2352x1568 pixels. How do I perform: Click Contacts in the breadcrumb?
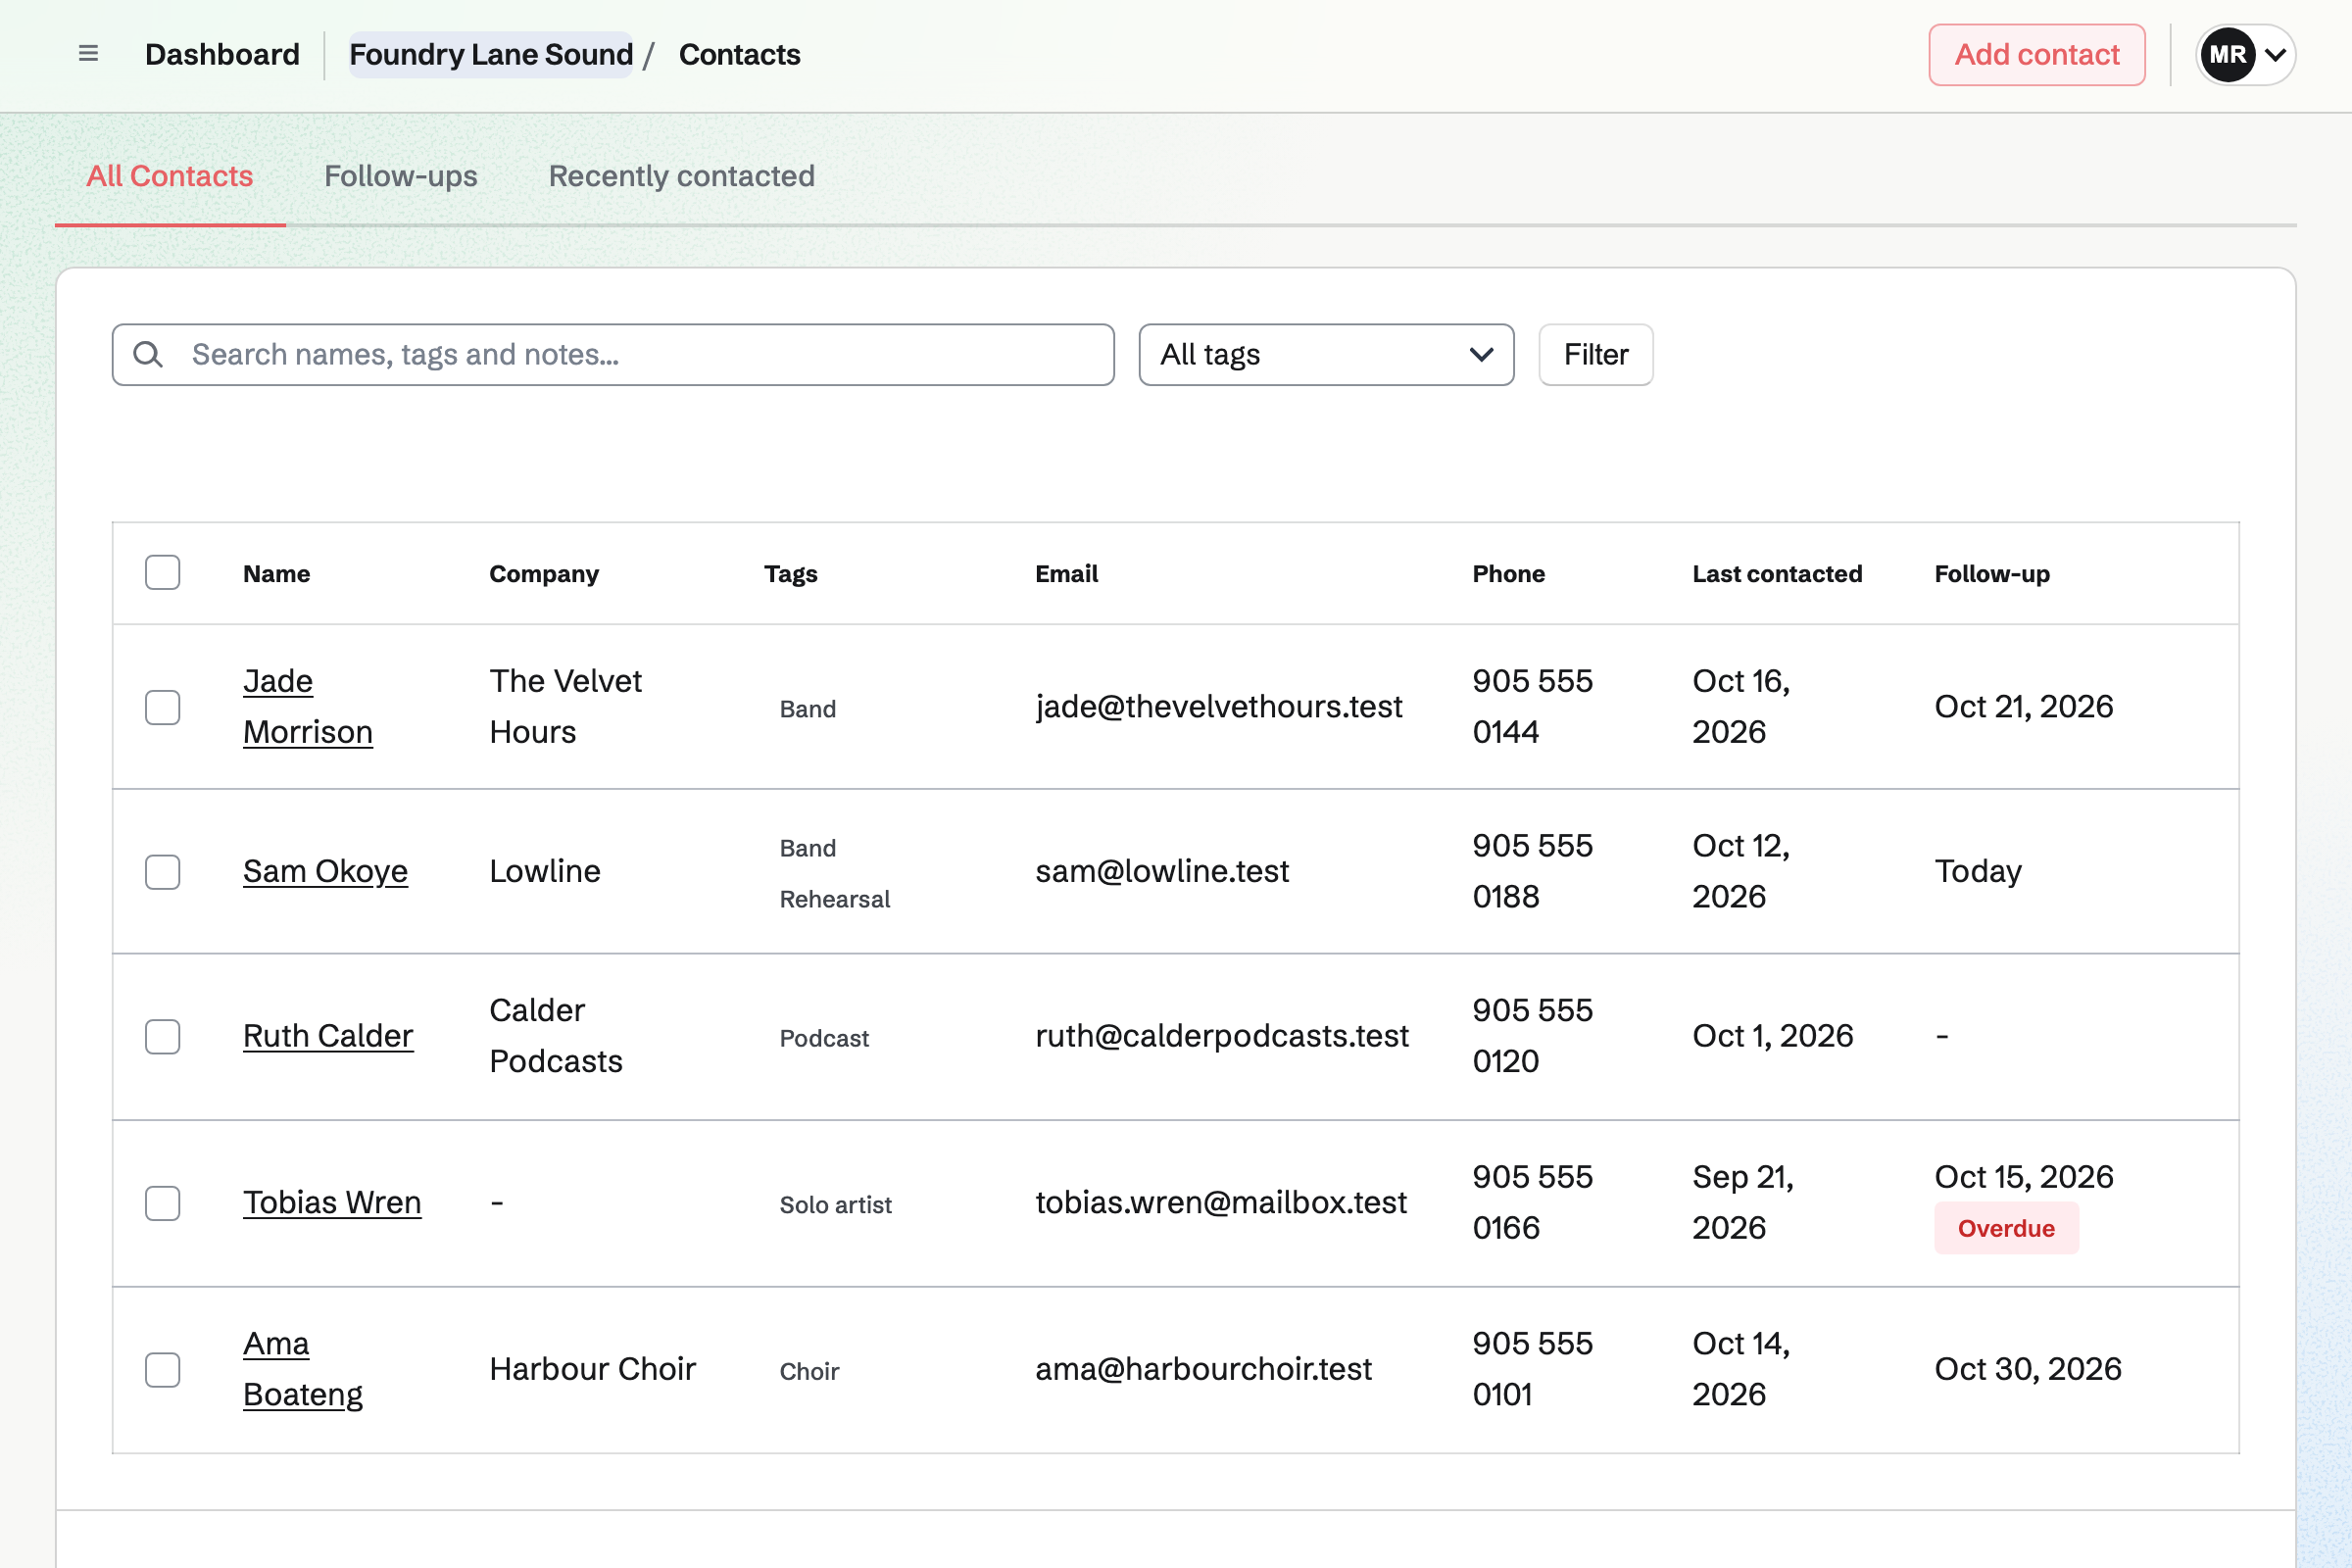(739, 54)
